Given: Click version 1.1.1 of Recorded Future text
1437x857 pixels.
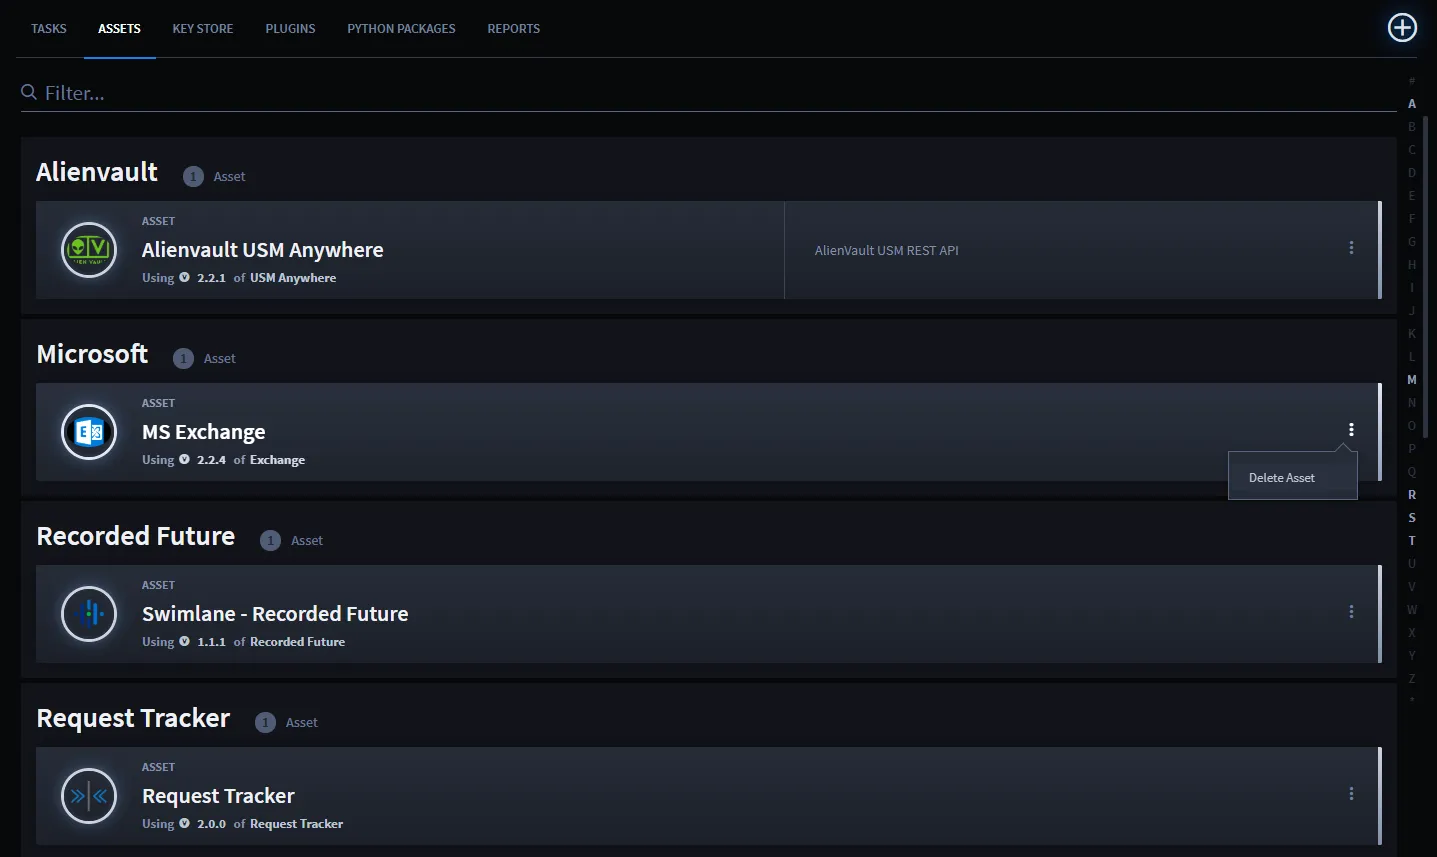Looking at the screenshot, I should tap(271, 642).
